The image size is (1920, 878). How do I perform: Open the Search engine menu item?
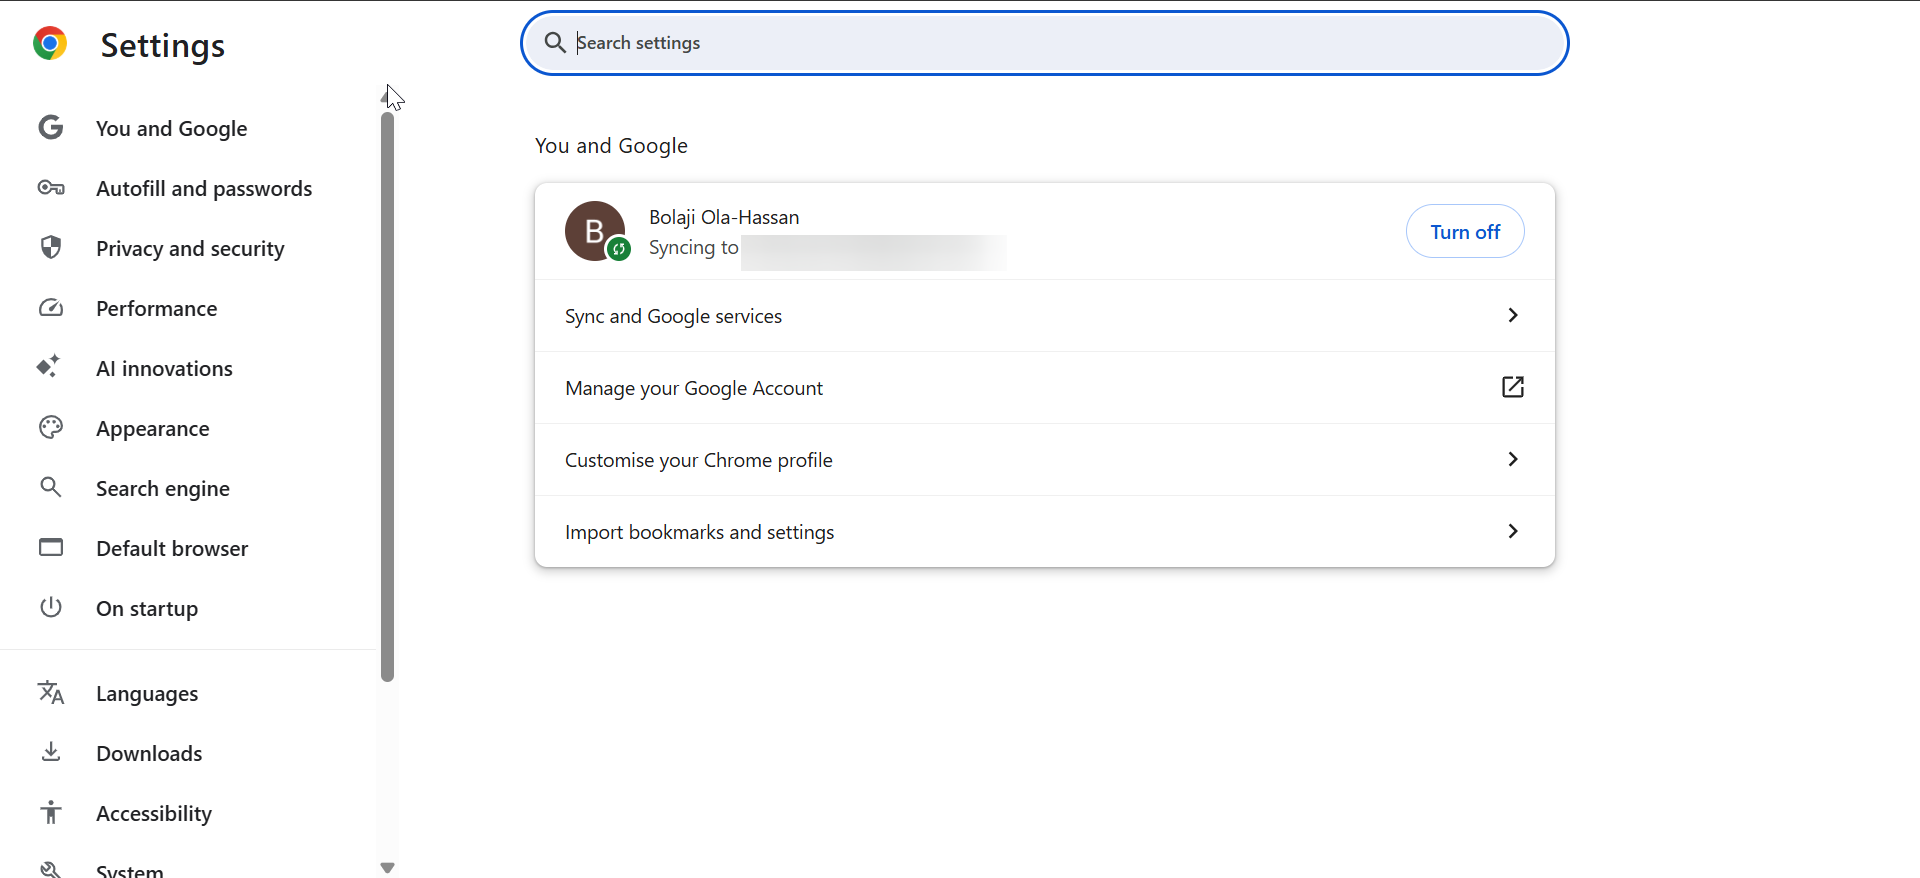pyautogui.click(x=163, y=489)
